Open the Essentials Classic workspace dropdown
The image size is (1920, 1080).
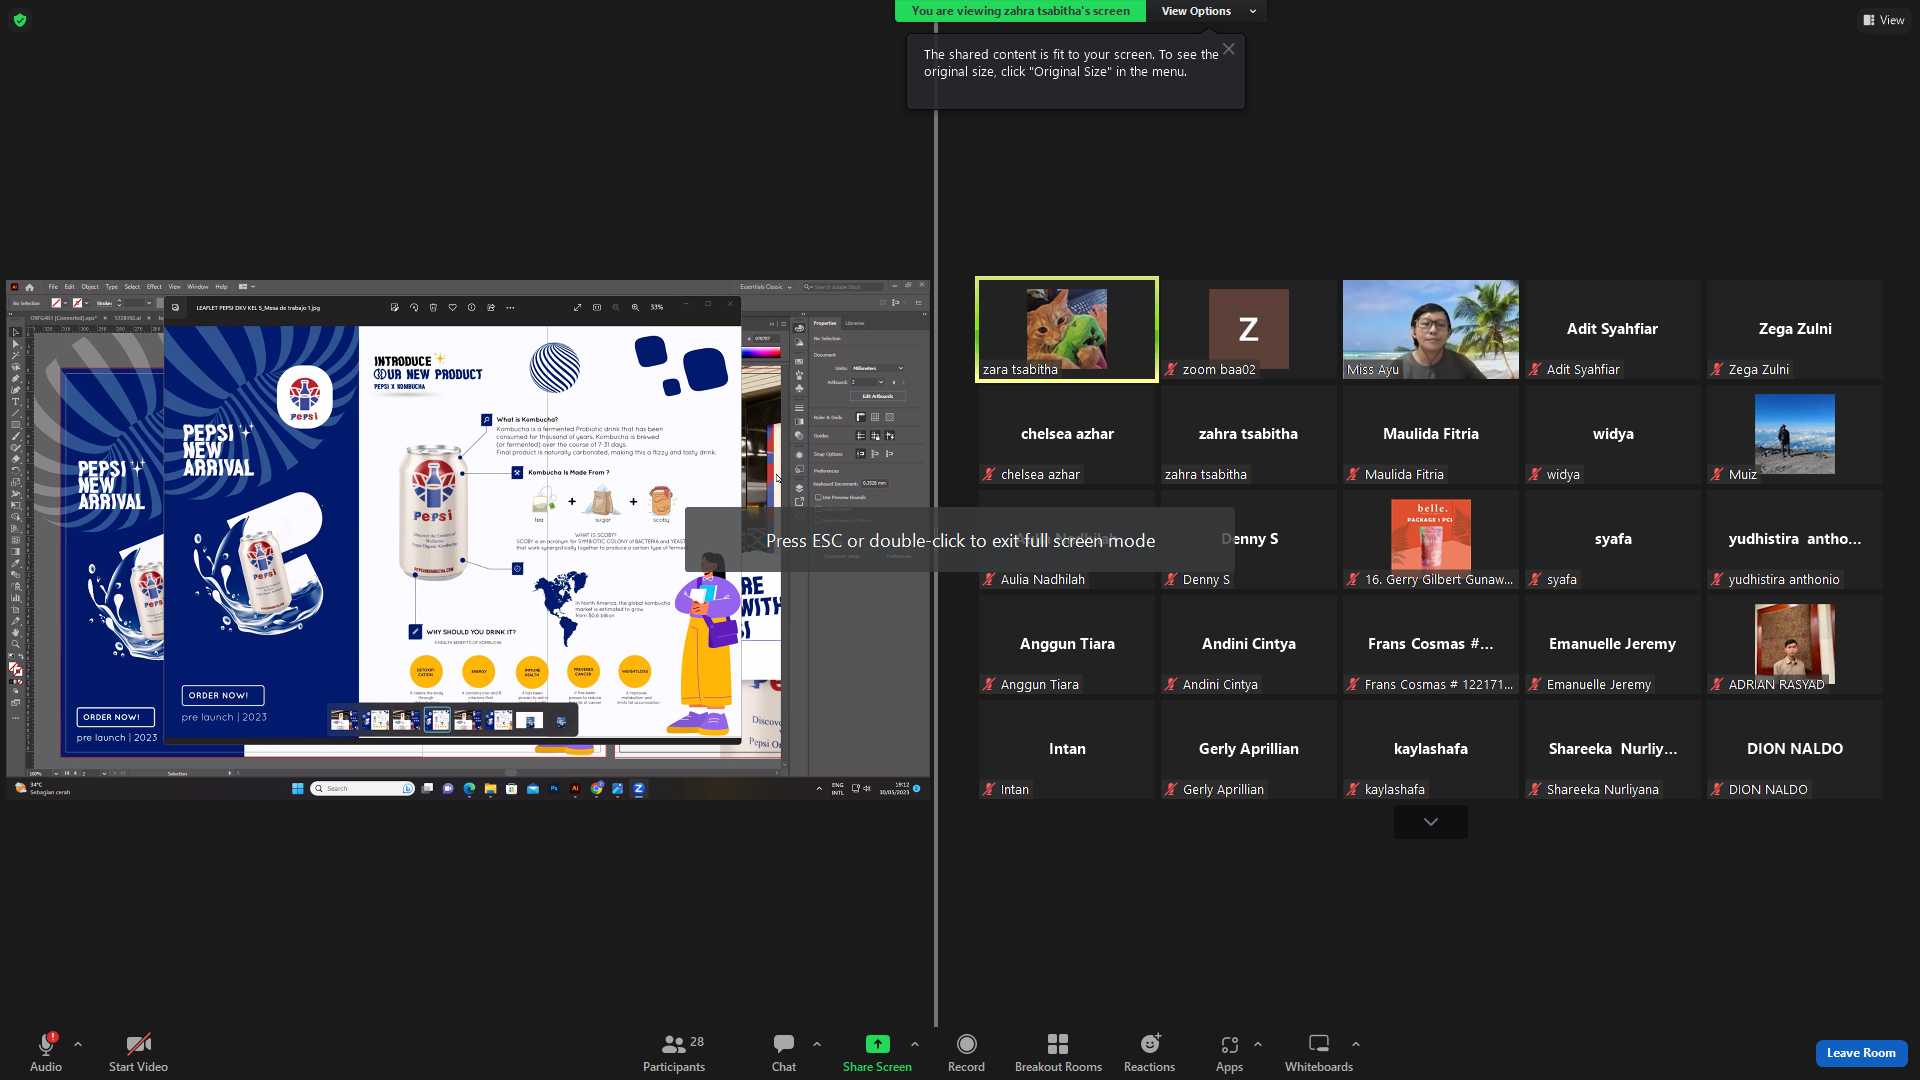pyautogui.click(x=766, y=287)
